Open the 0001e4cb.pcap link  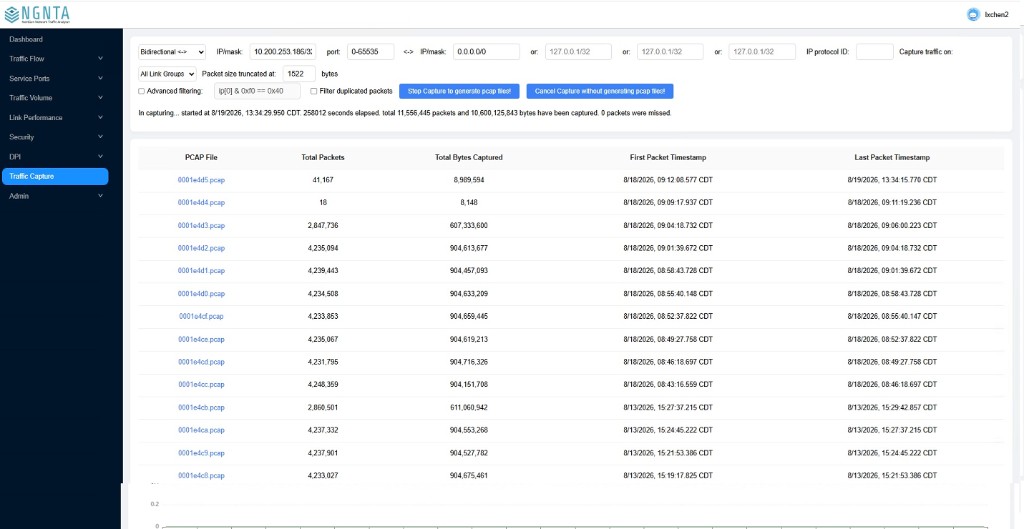pyautogui.click(x=201, y=408)
